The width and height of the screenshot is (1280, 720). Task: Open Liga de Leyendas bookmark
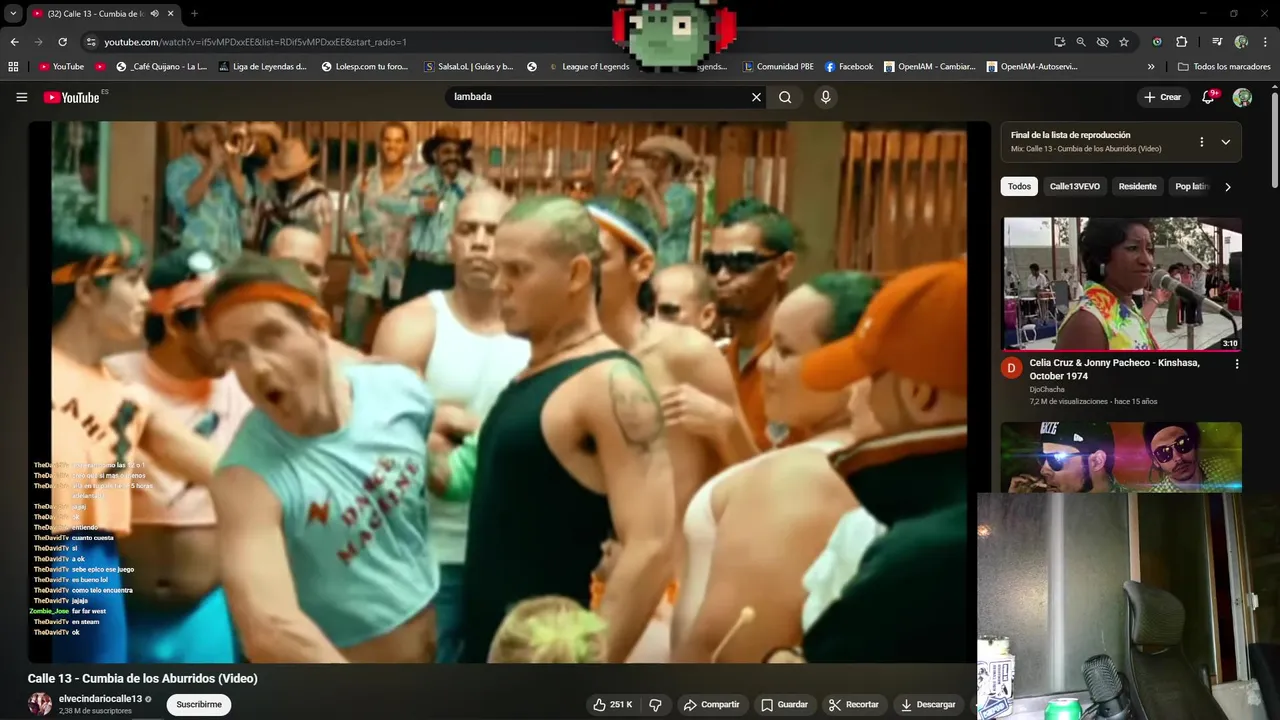pos(262,67)
